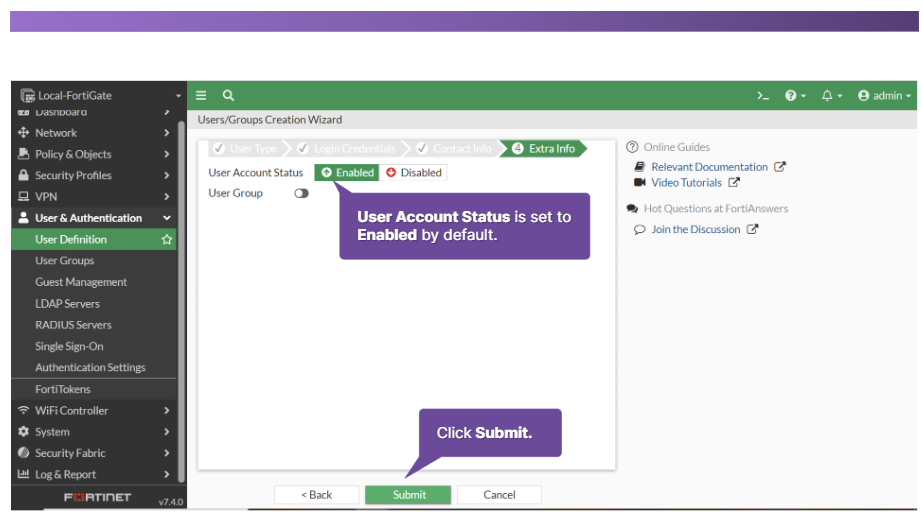The image size is (923, 524).
Task: Open the search magnifier icon
Action: [x=228, y=95]
